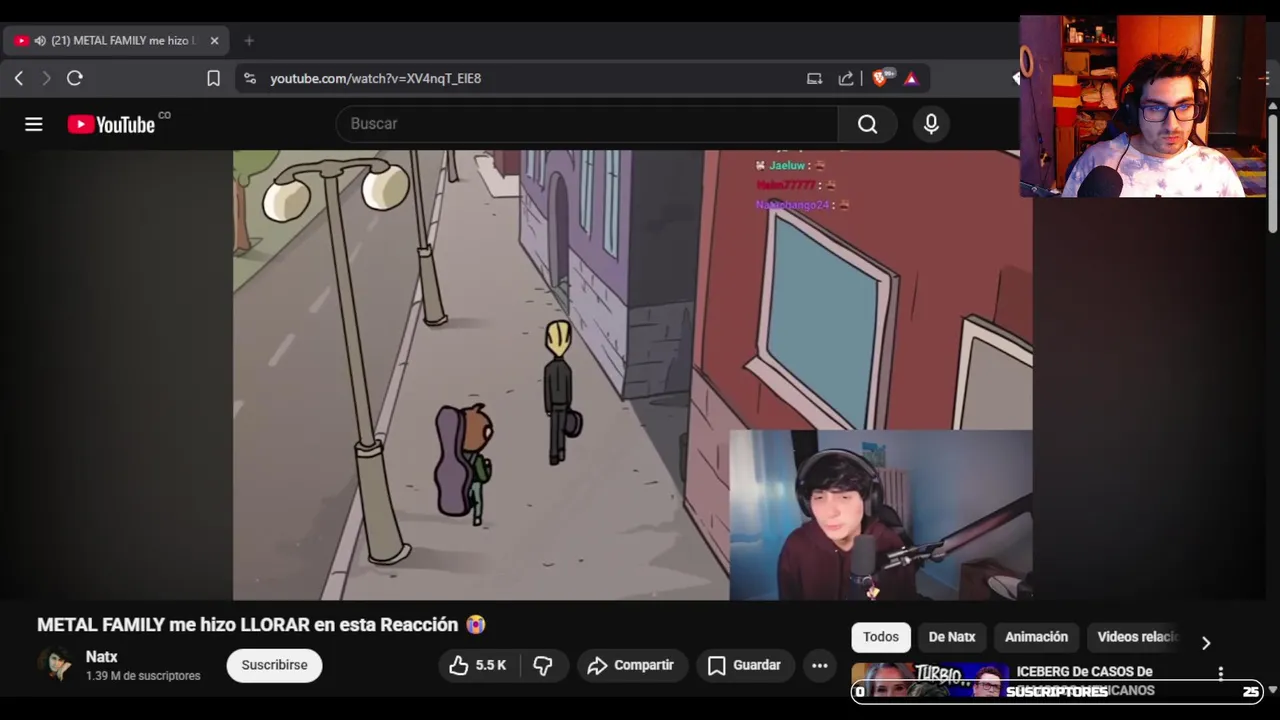
Task: Open site settings icon in address bar
Action: 250,78
